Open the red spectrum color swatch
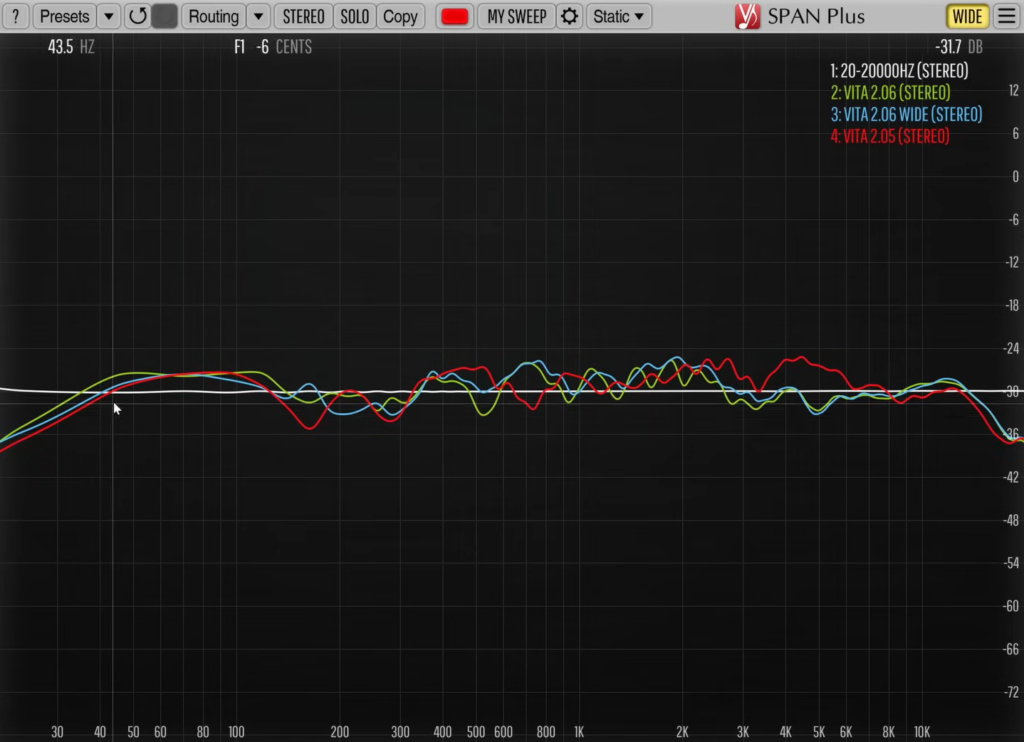The image size is (1024, 742). [x=455, y=16]
